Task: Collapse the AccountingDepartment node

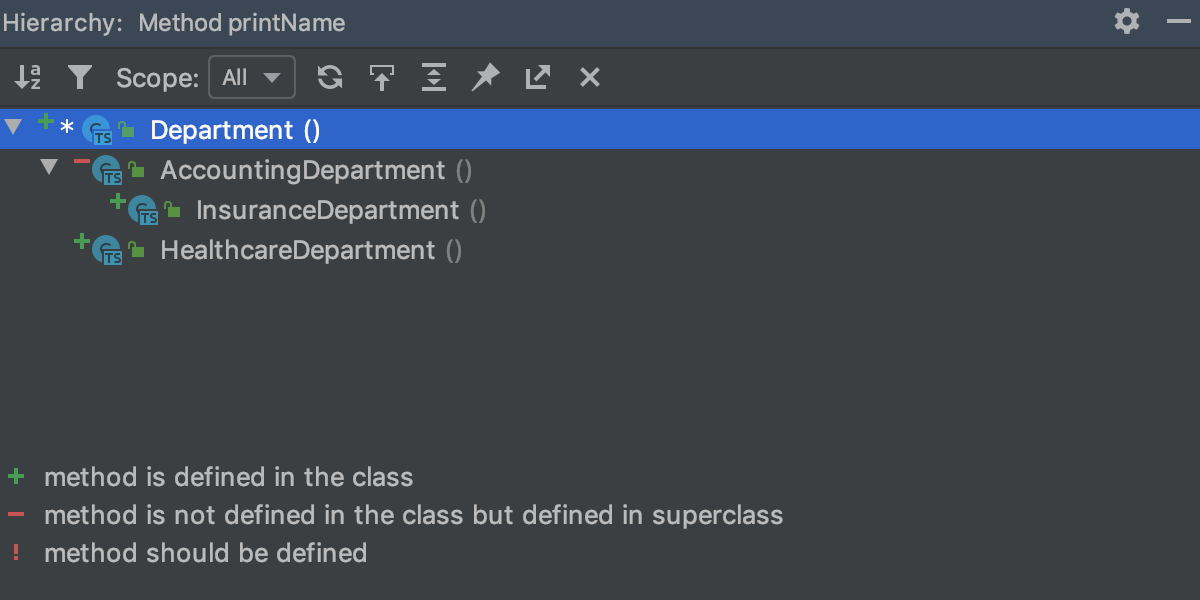Action: click(x=49, y=167)
